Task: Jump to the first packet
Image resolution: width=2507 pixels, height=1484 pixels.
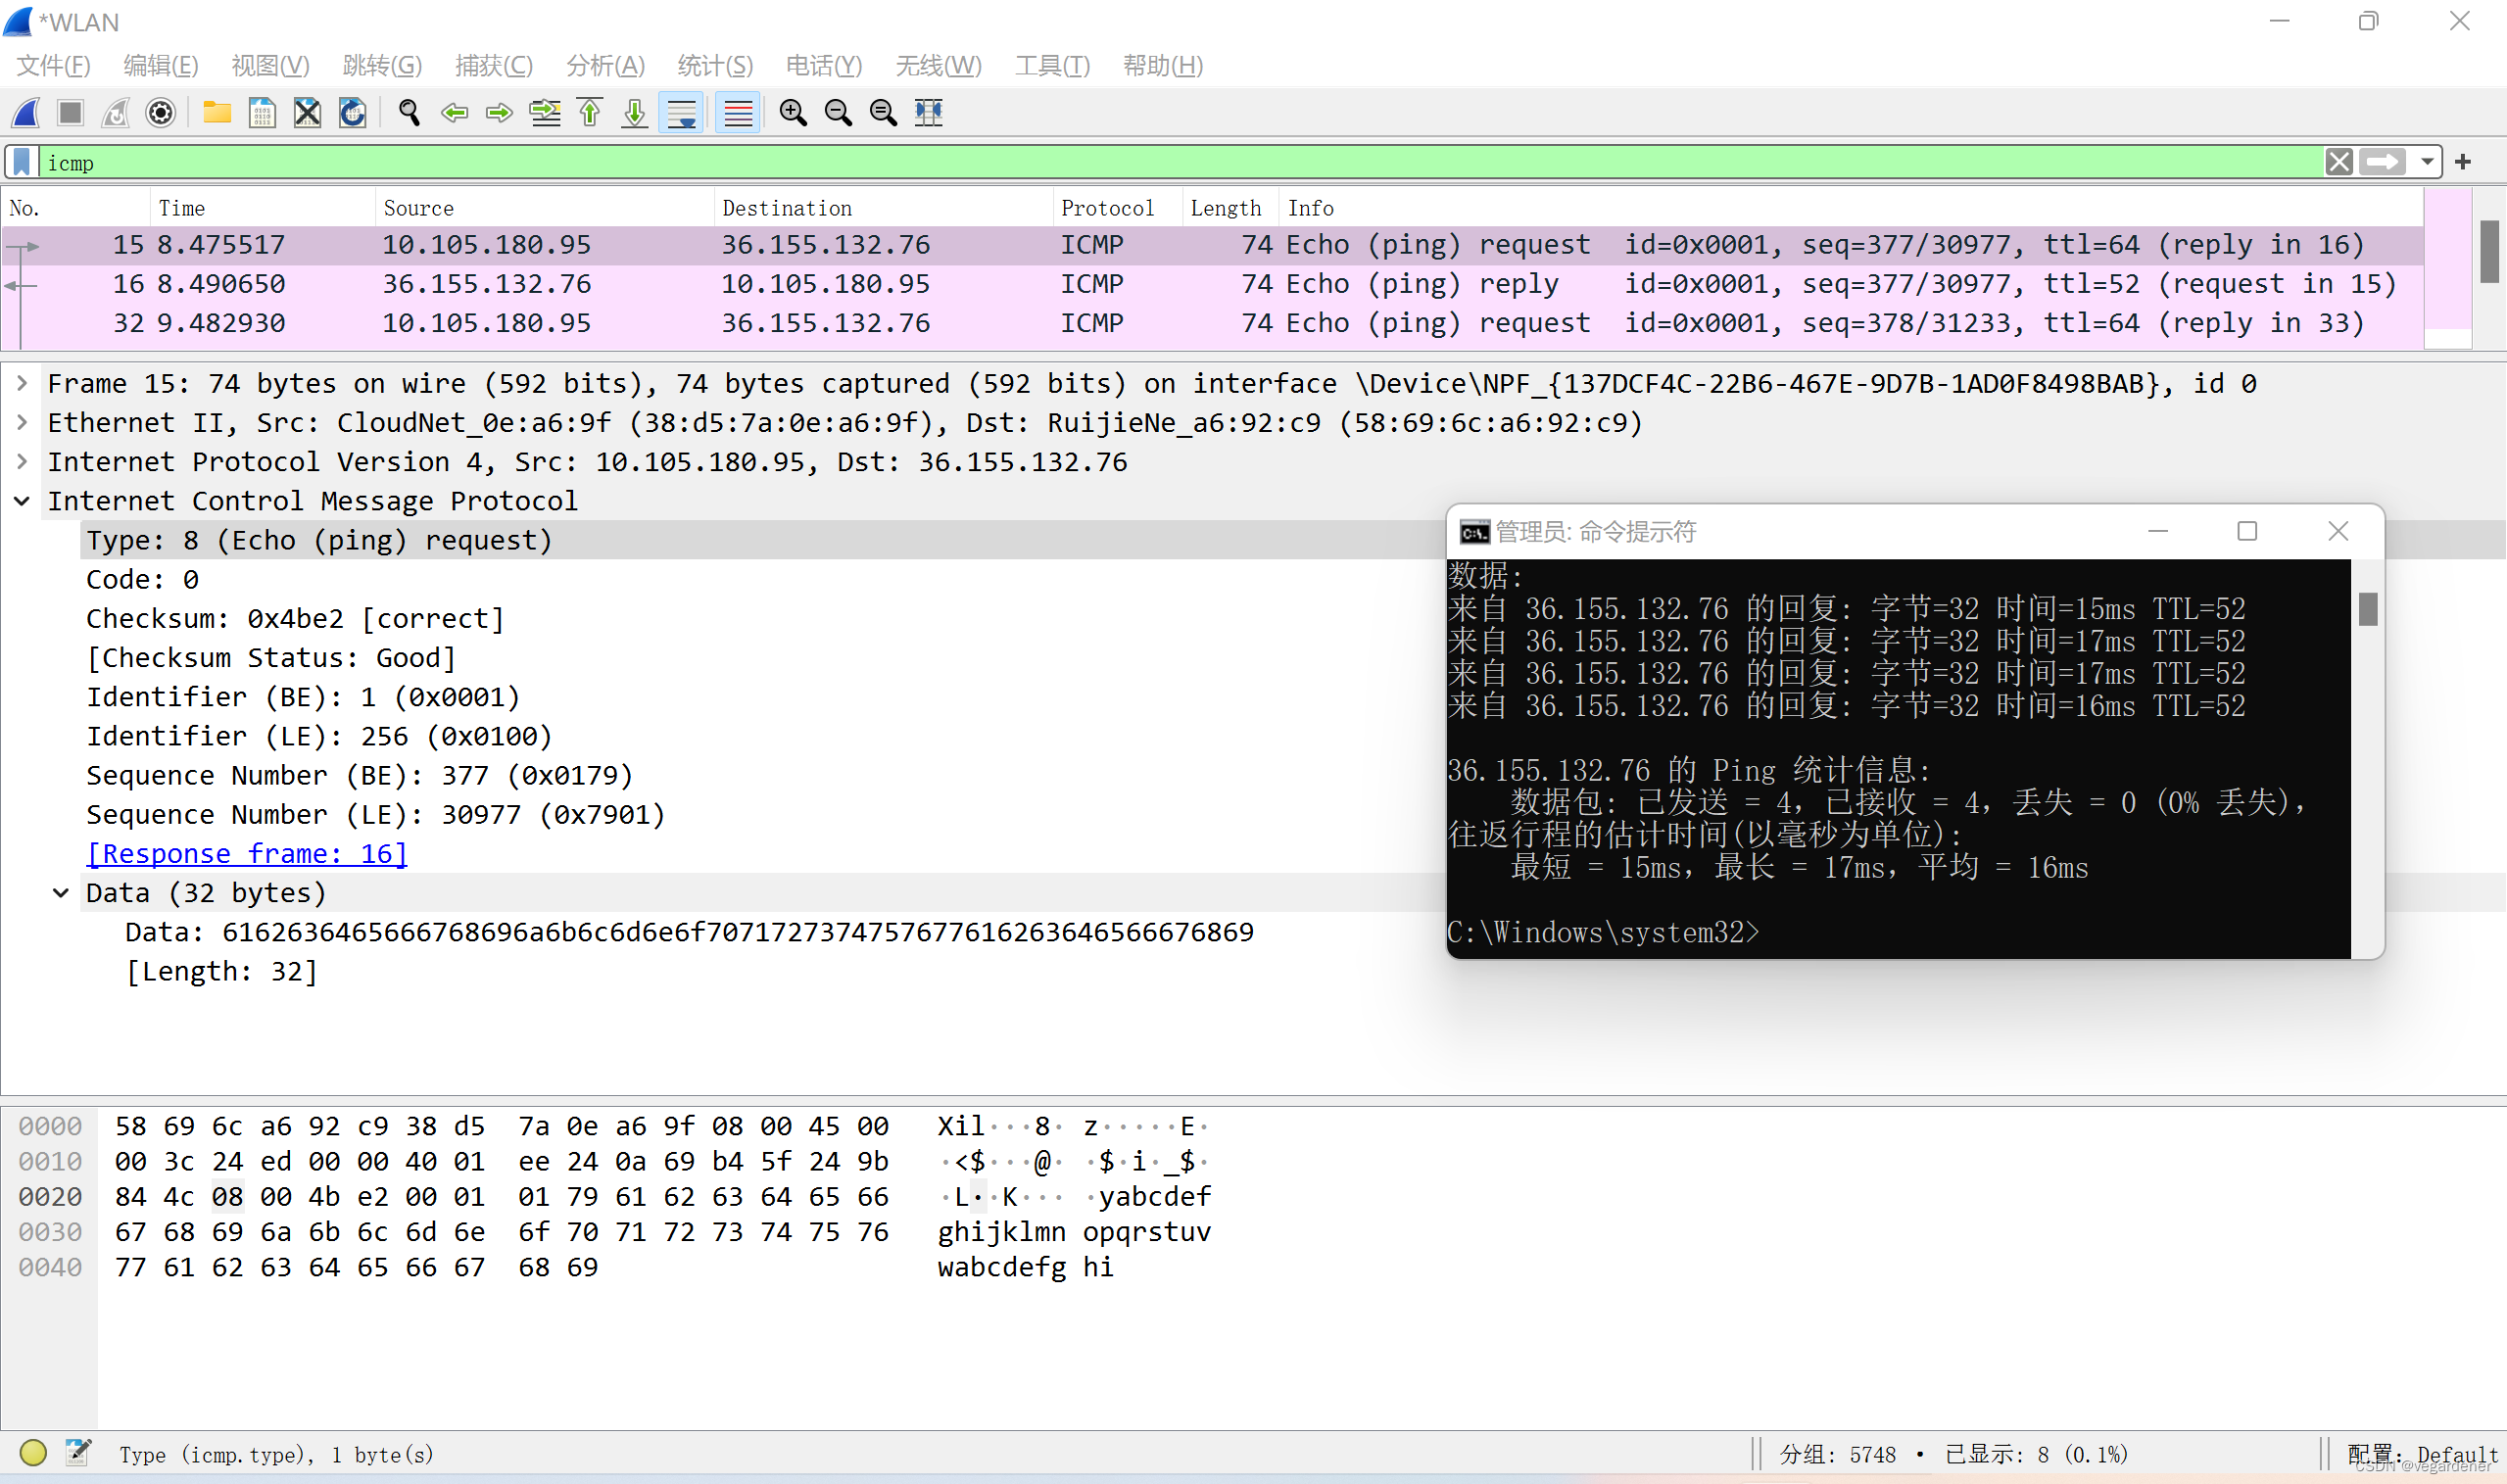Action: [x=590, y=113]
